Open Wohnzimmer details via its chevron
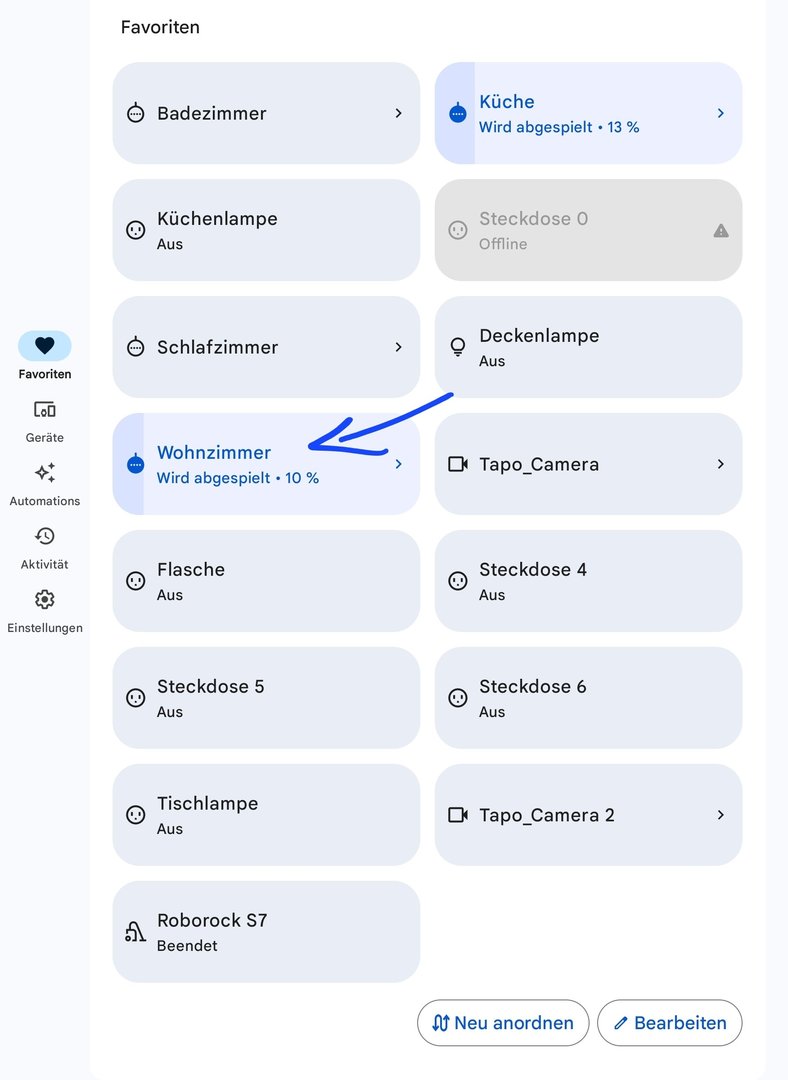The width and height of the screenshot is (788, 1080). coord(398,464)
